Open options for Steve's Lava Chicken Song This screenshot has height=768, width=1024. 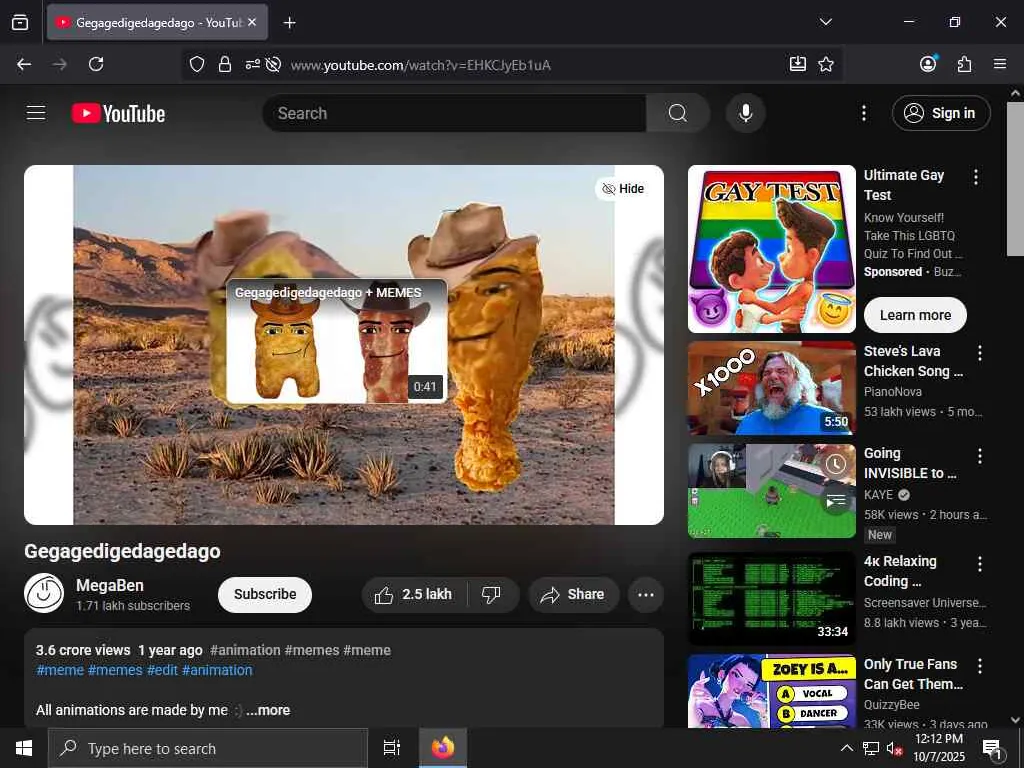pos(980,353)
